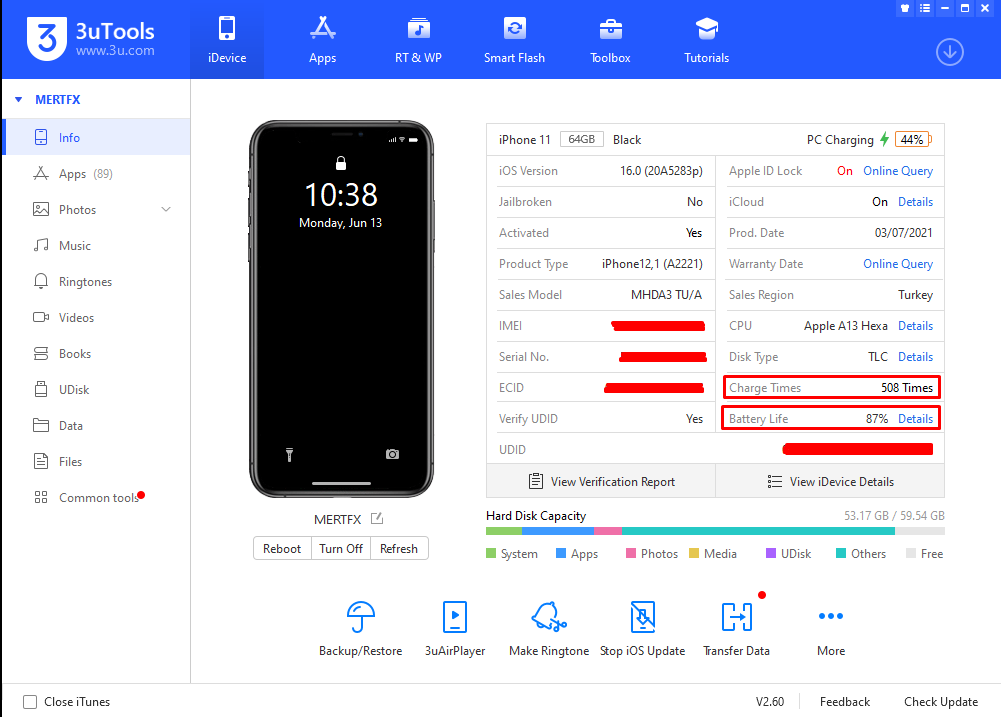Click the UDisk purple legend swatch
The height and width of the screenshot is (717, 1001).
771,554
